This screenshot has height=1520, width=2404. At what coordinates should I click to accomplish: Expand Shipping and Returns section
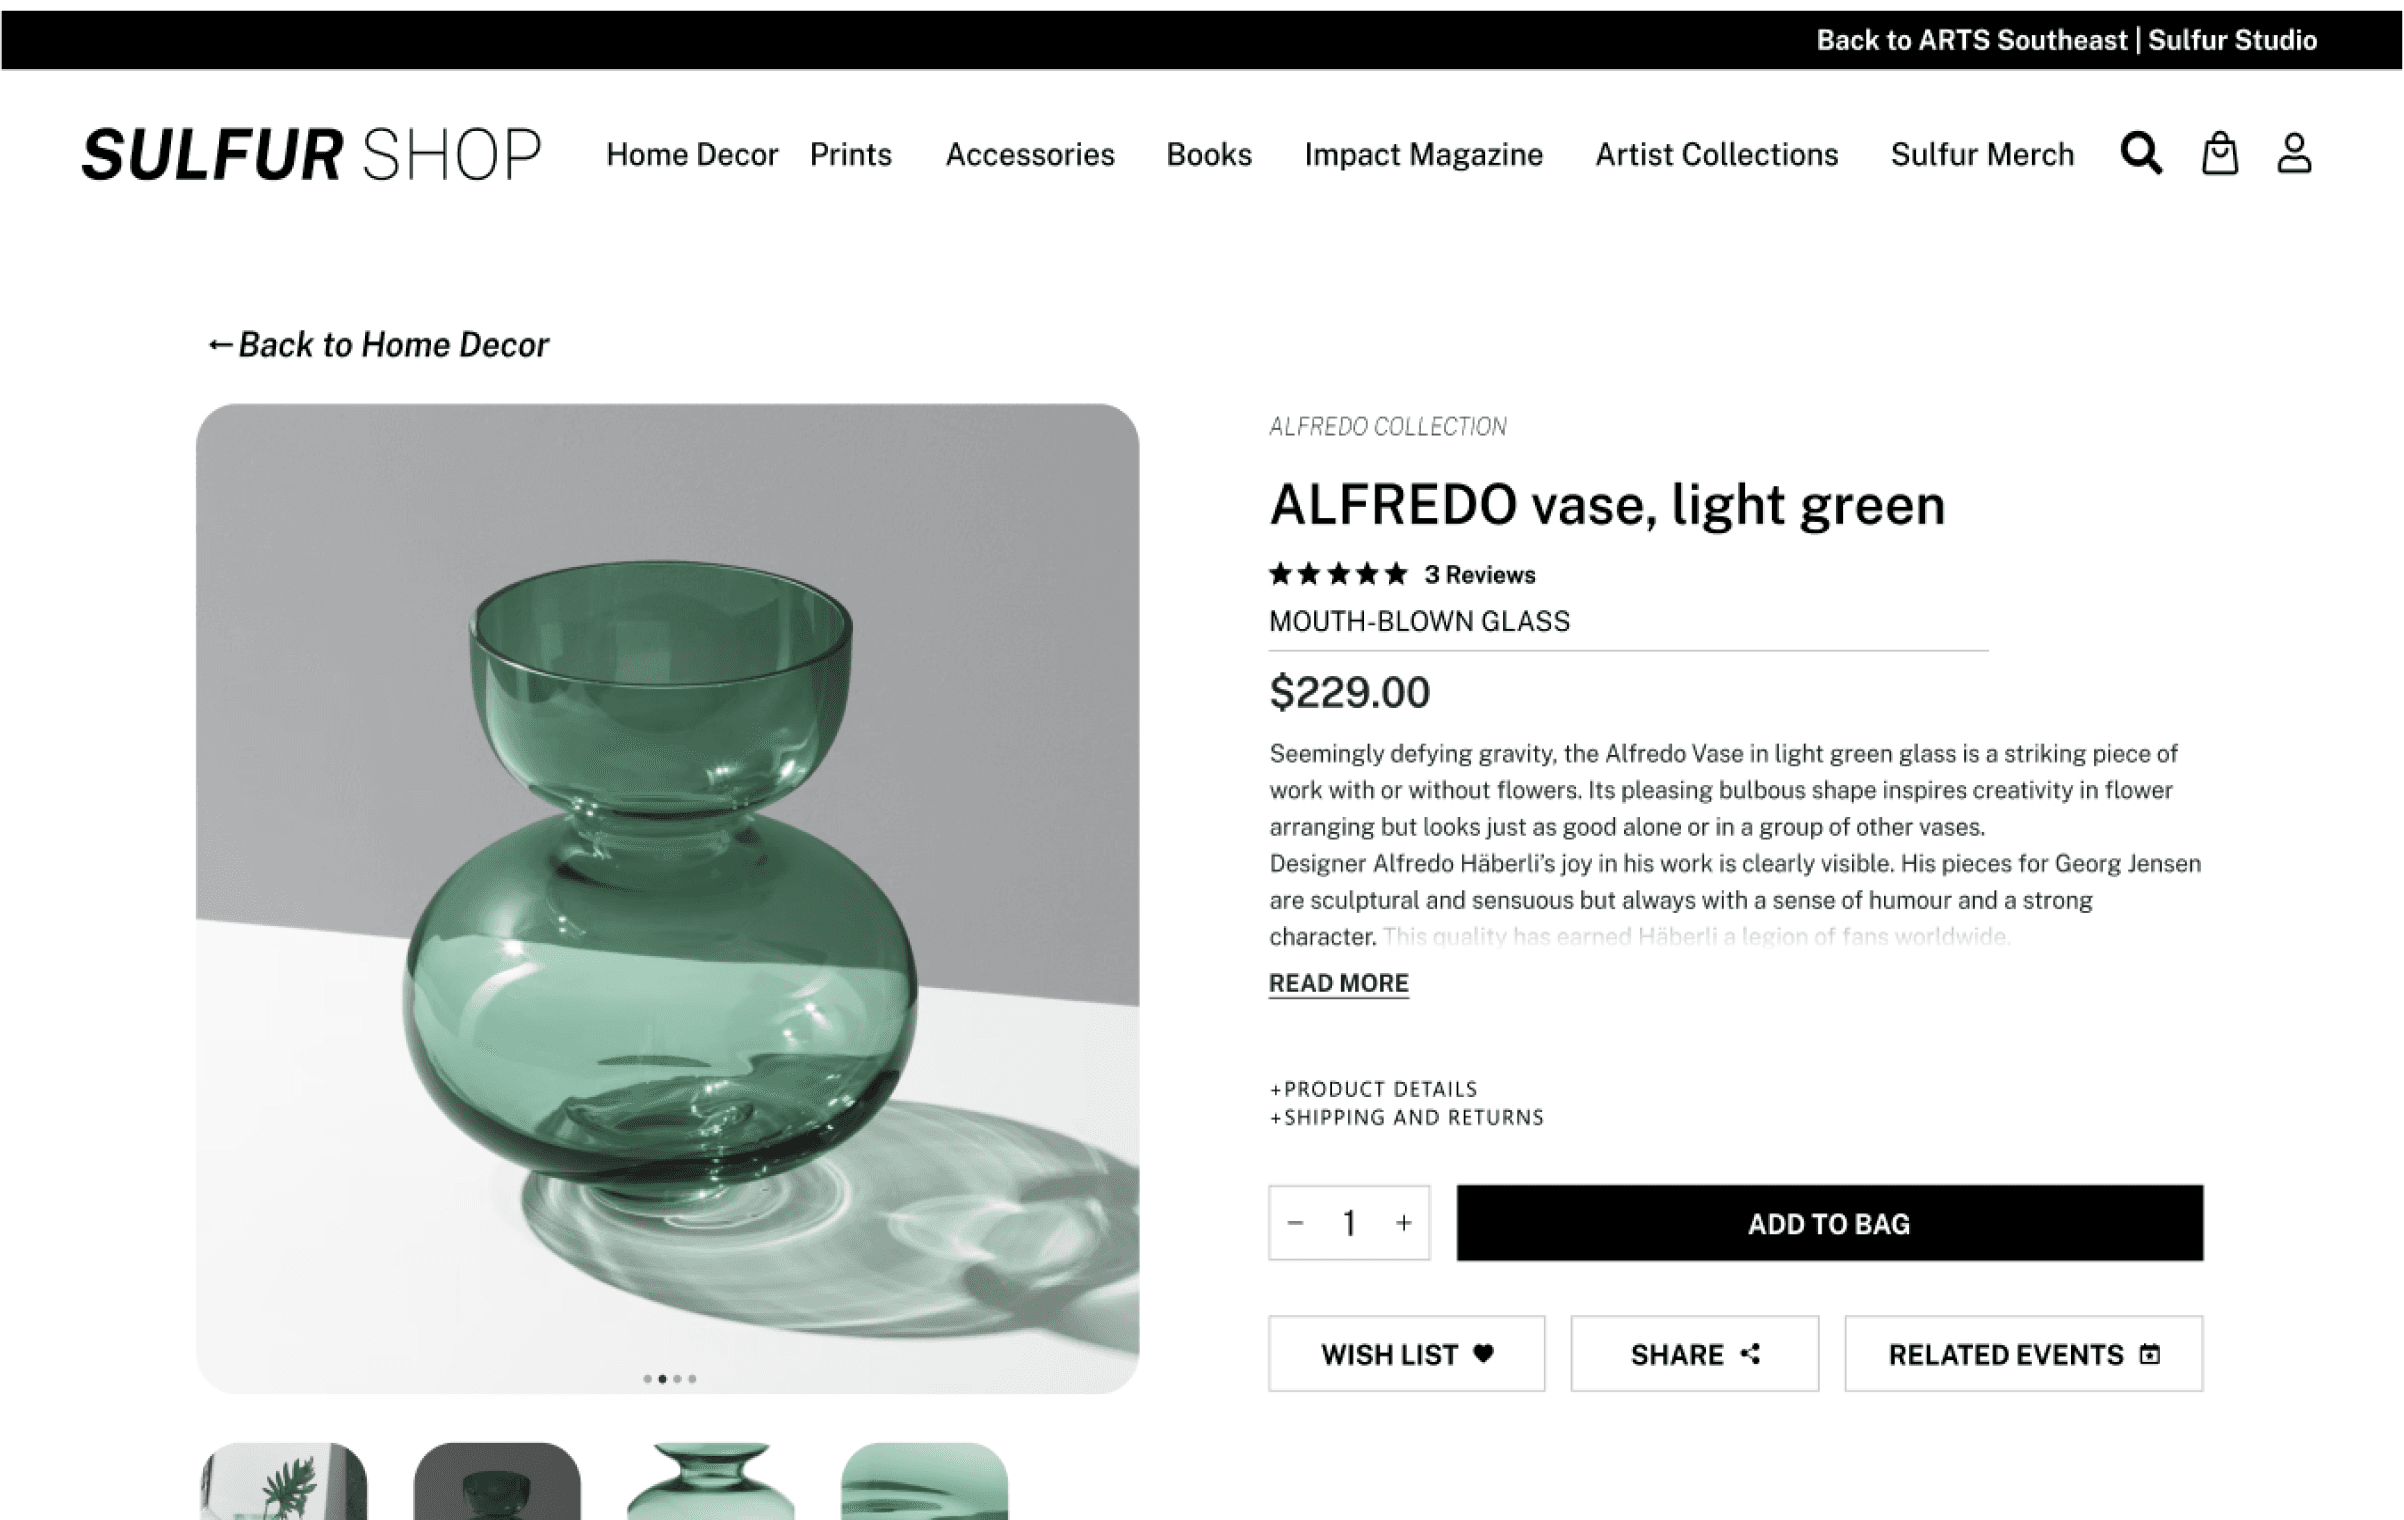coord(1406,1117)
